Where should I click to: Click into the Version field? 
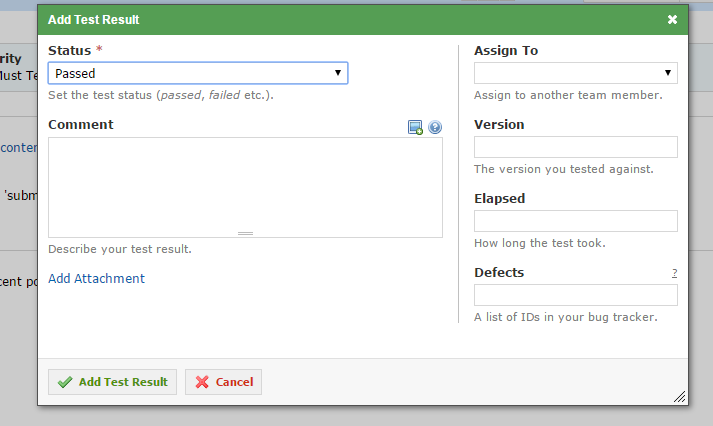point(576,147)
